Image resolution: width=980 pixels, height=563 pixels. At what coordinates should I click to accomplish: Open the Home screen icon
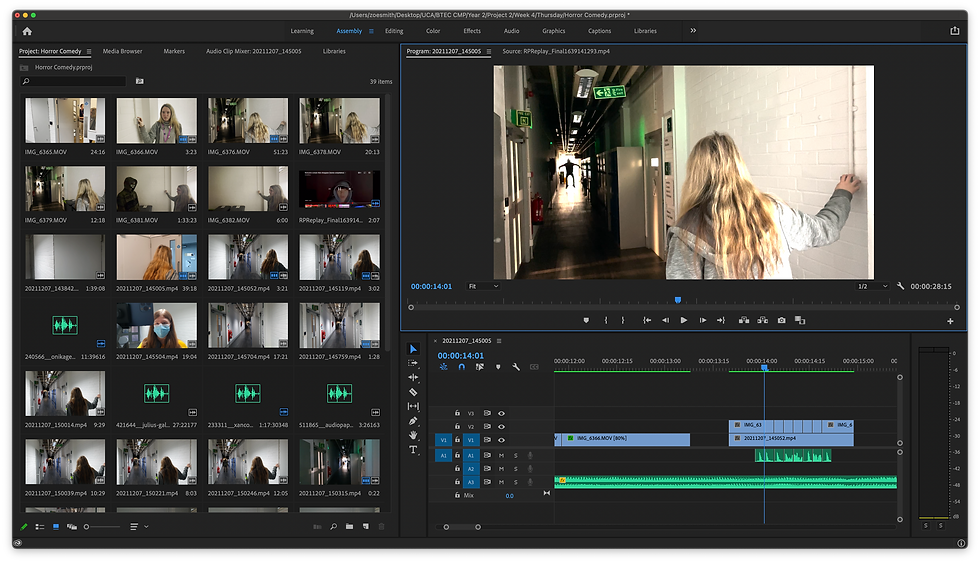[27, 31]
